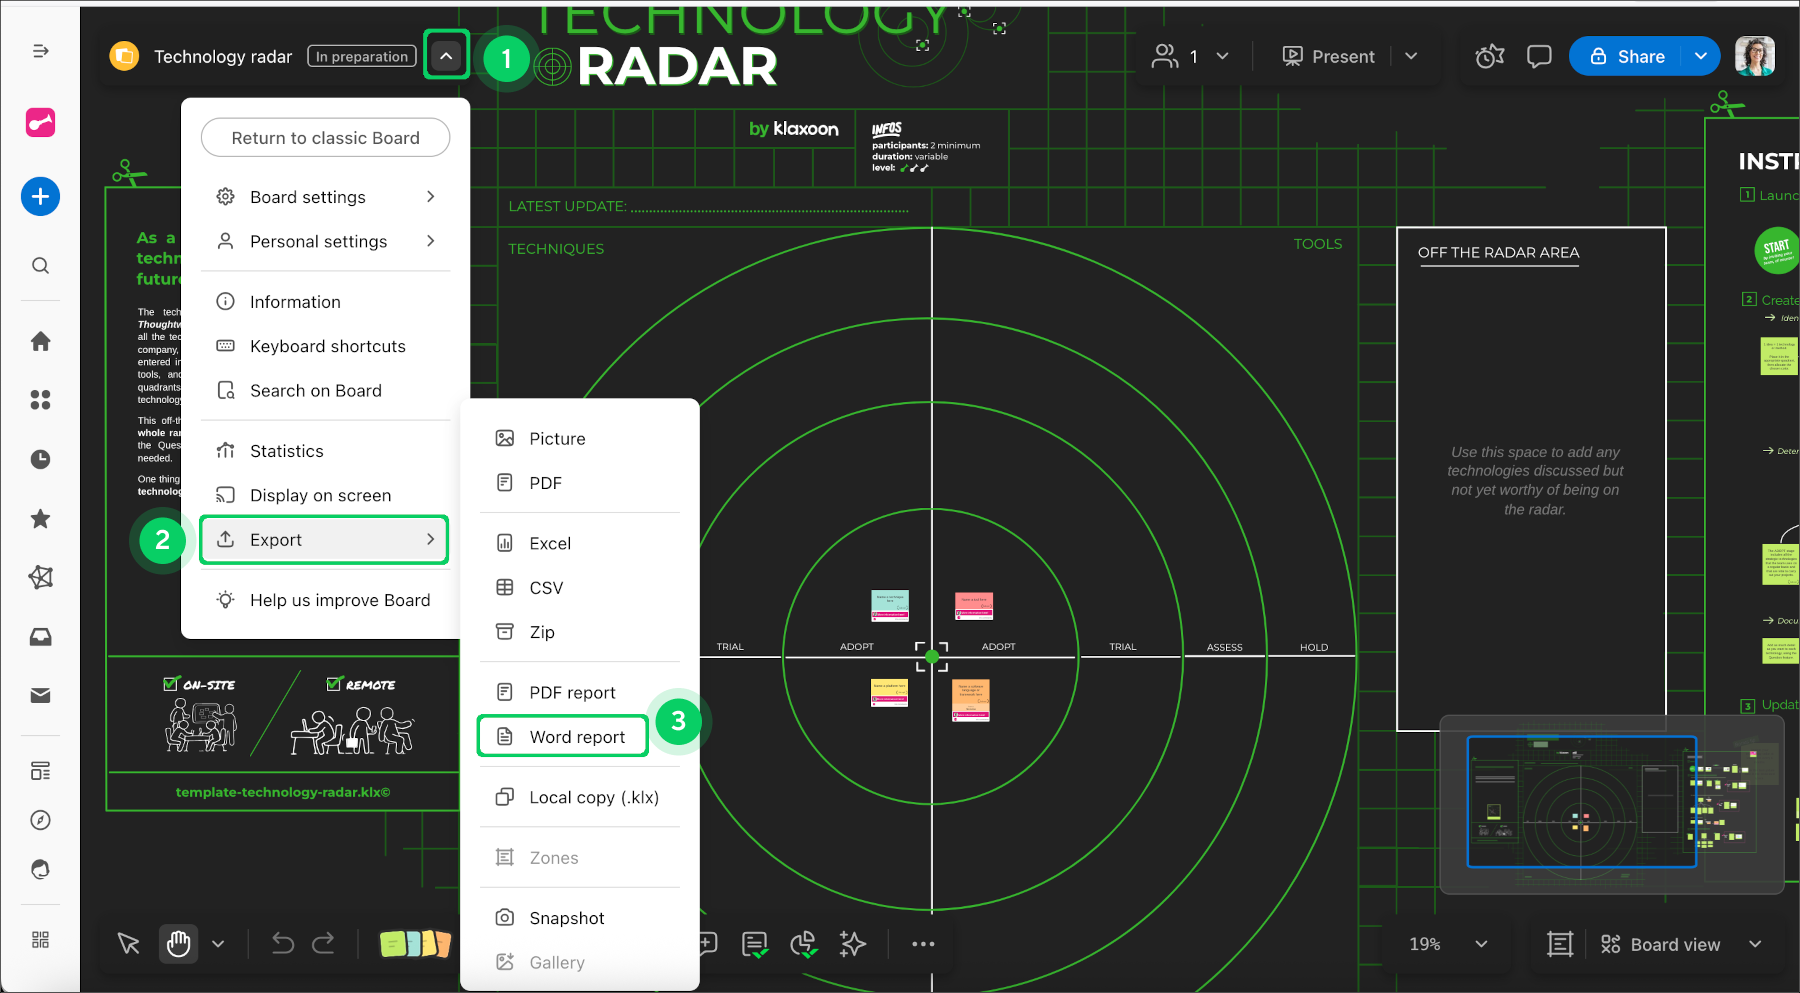Collapse the board menu chevron by title

tap(446, 56)
